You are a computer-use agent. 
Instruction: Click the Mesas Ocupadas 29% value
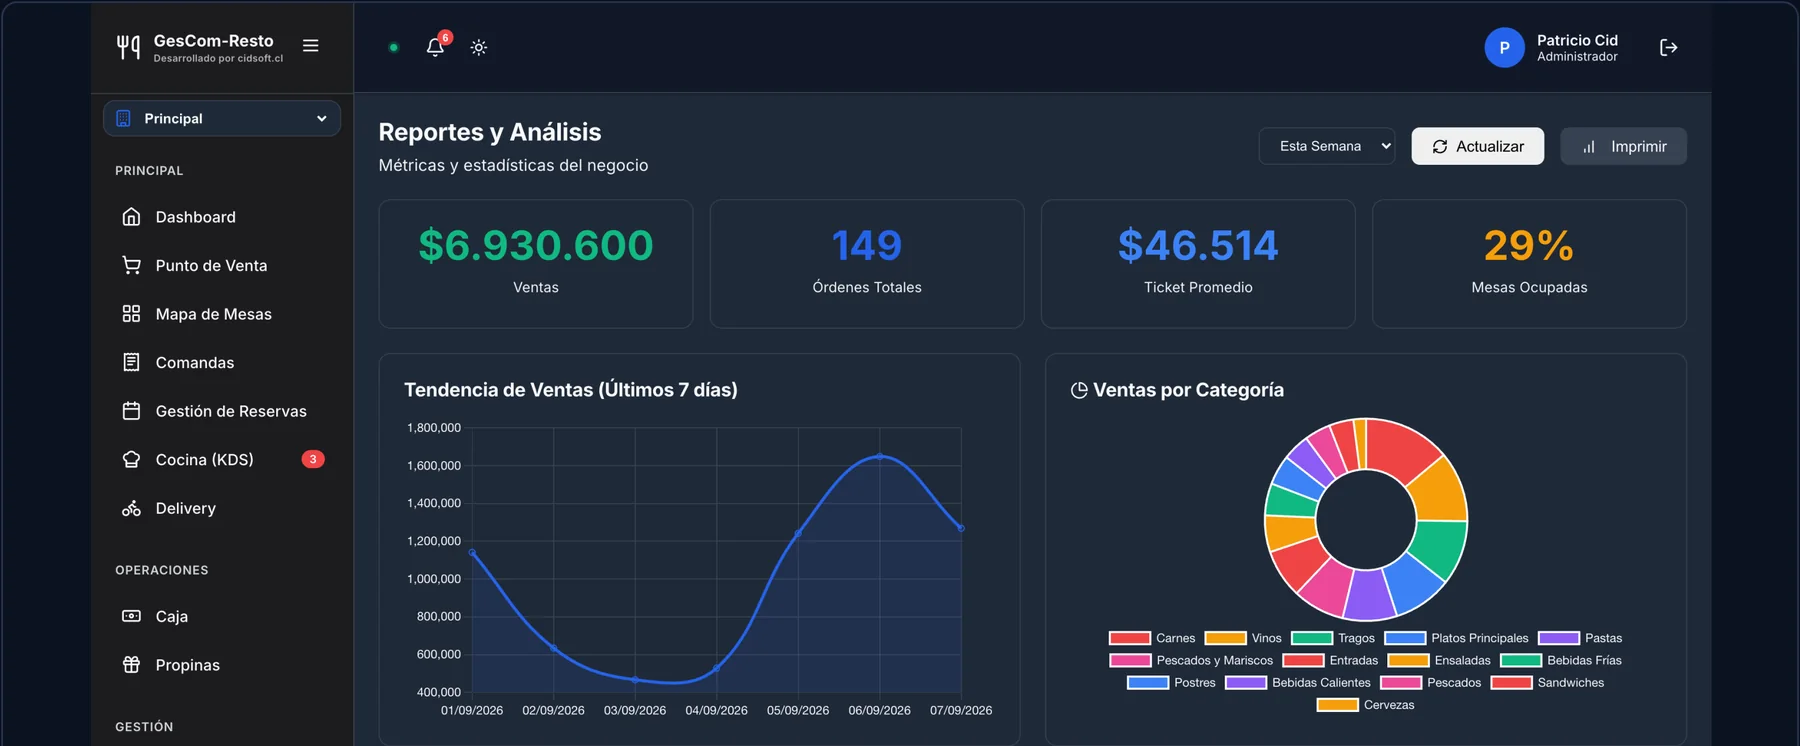pos(1529,245)
